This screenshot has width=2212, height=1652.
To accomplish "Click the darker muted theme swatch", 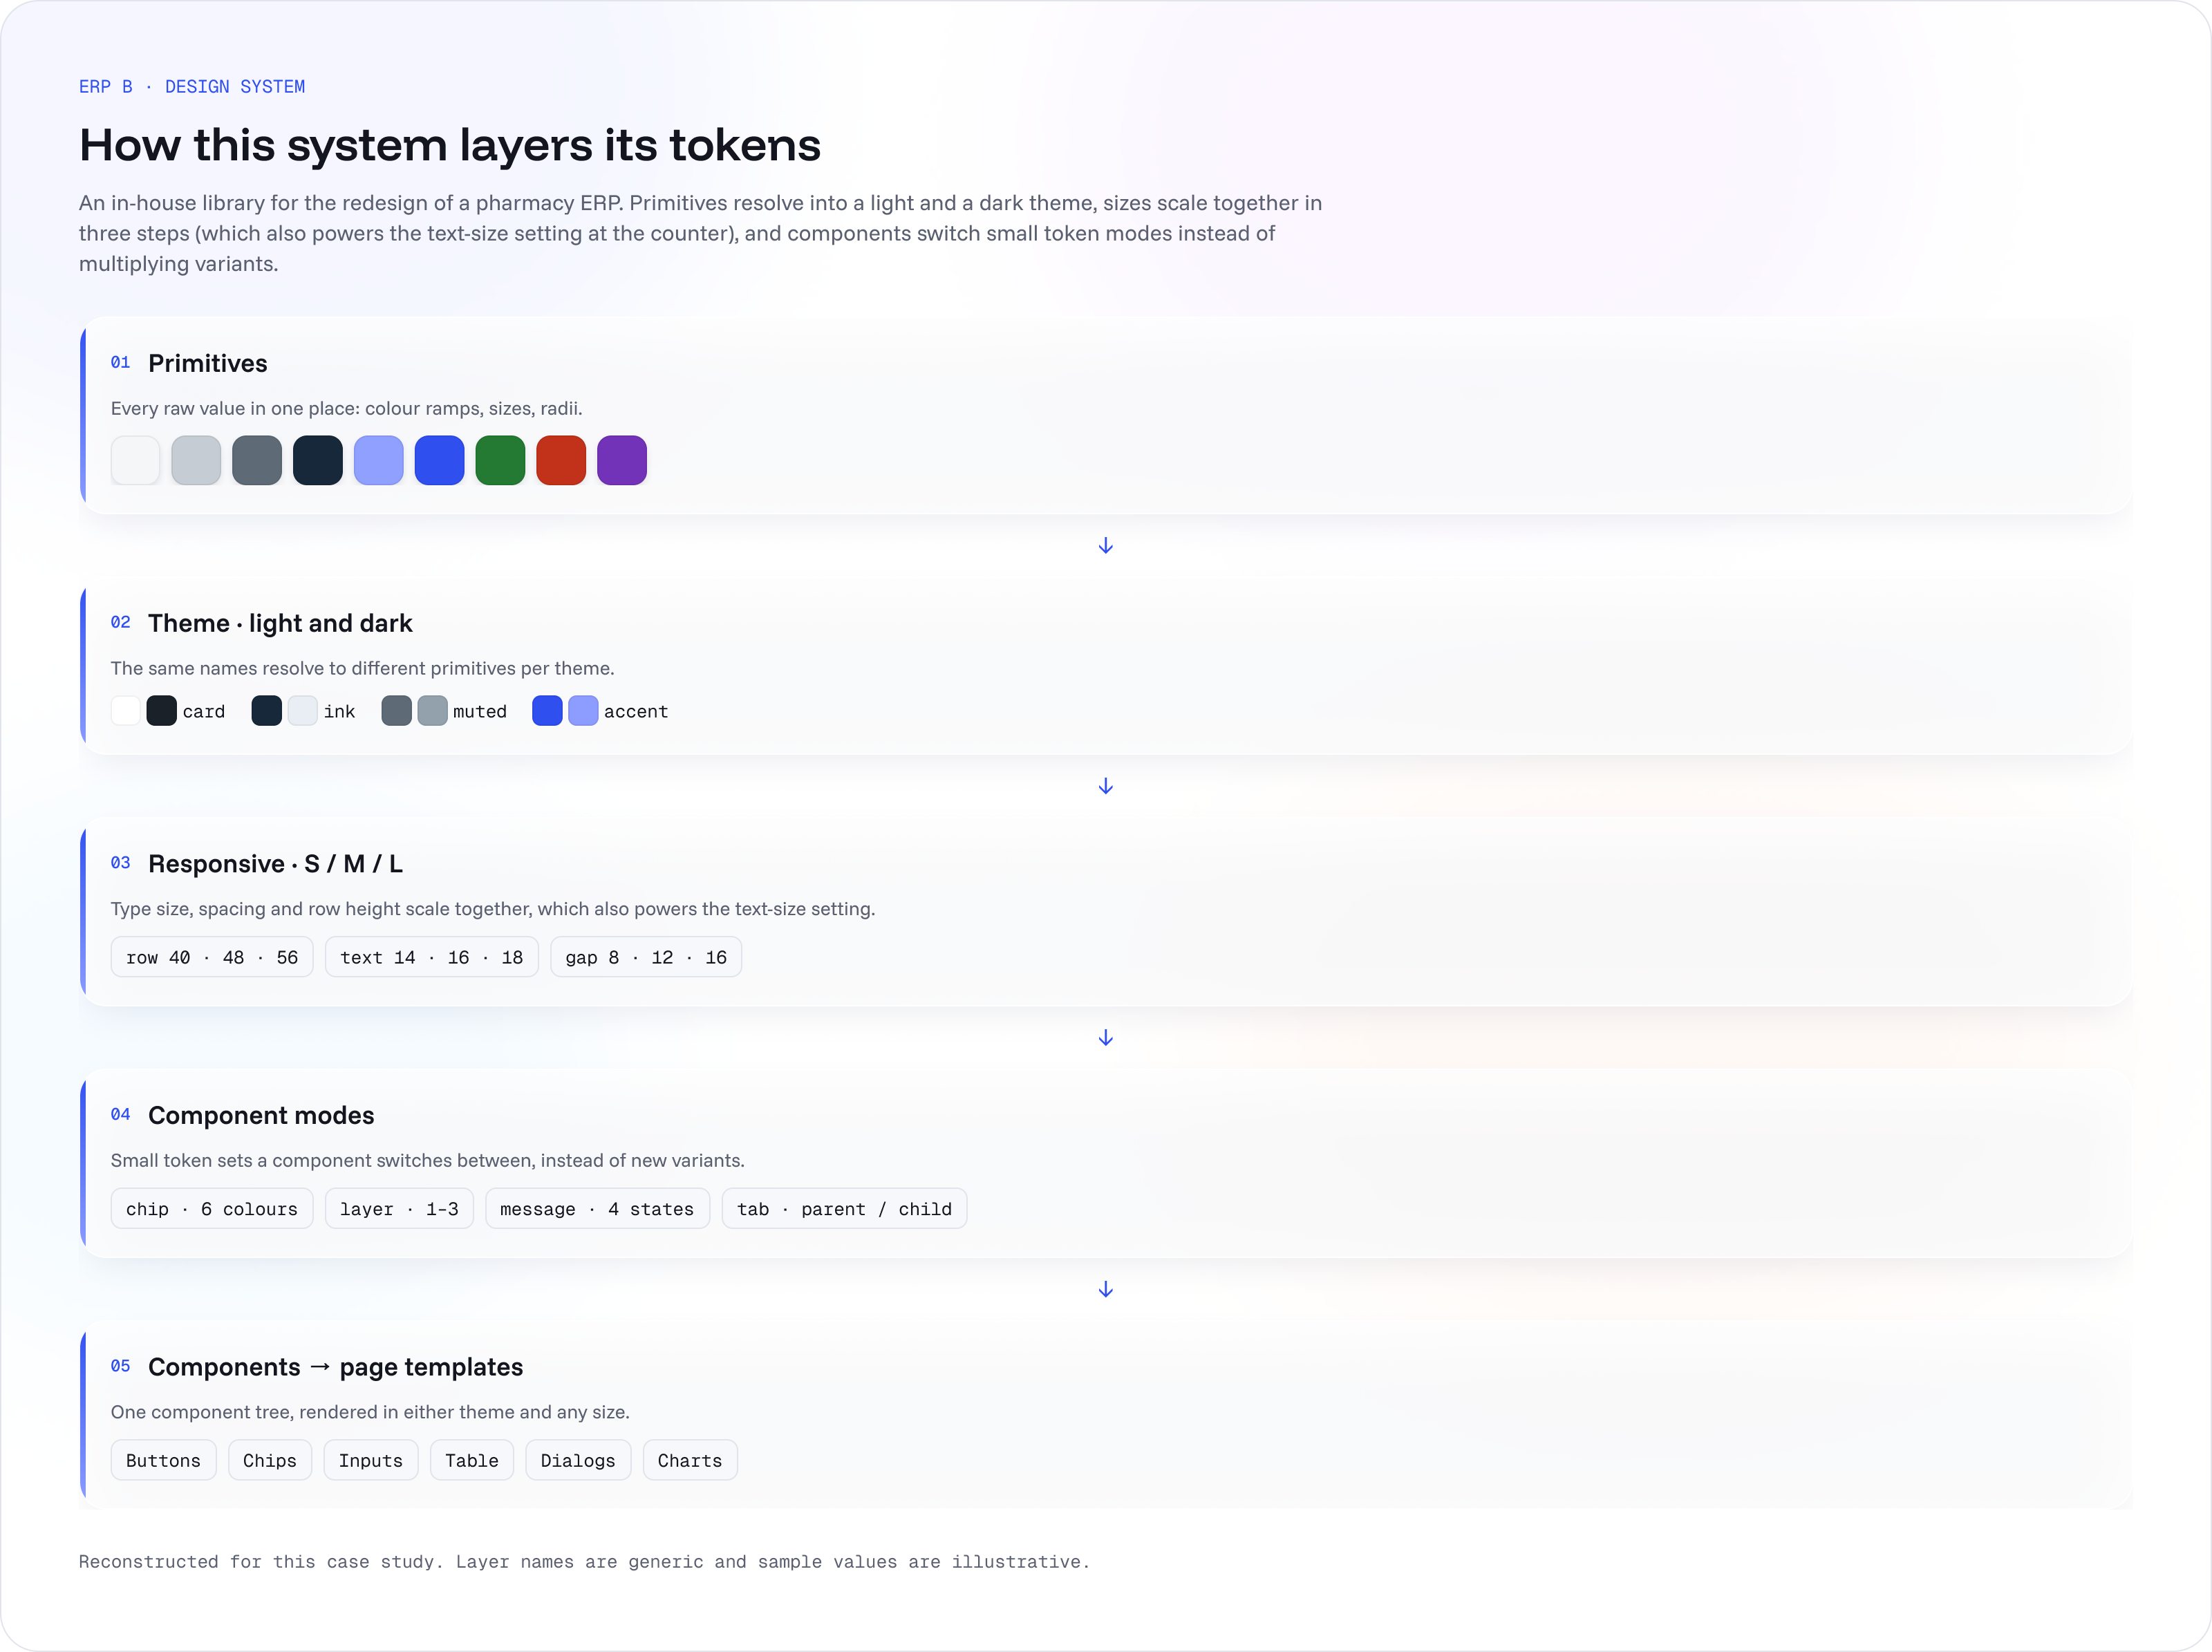I will coord(397,711).
